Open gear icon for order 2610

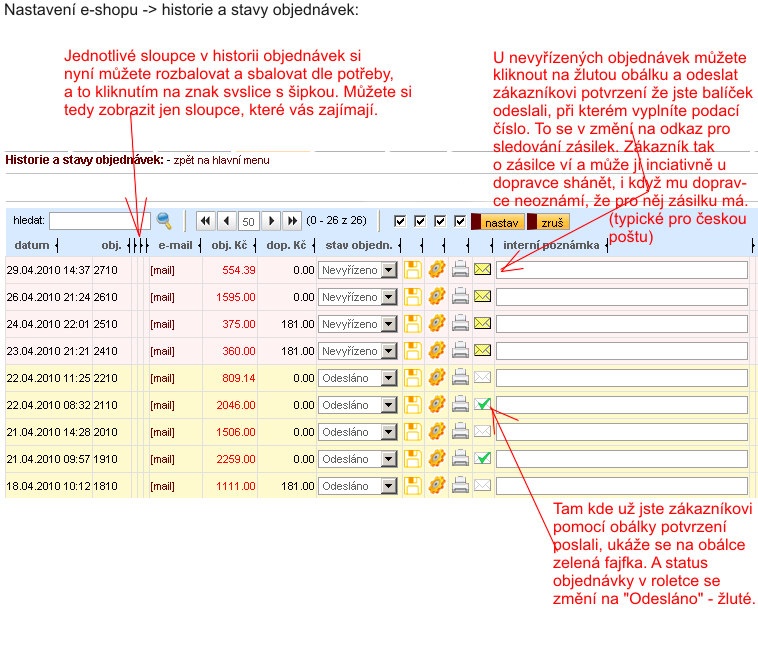(437, 296)
